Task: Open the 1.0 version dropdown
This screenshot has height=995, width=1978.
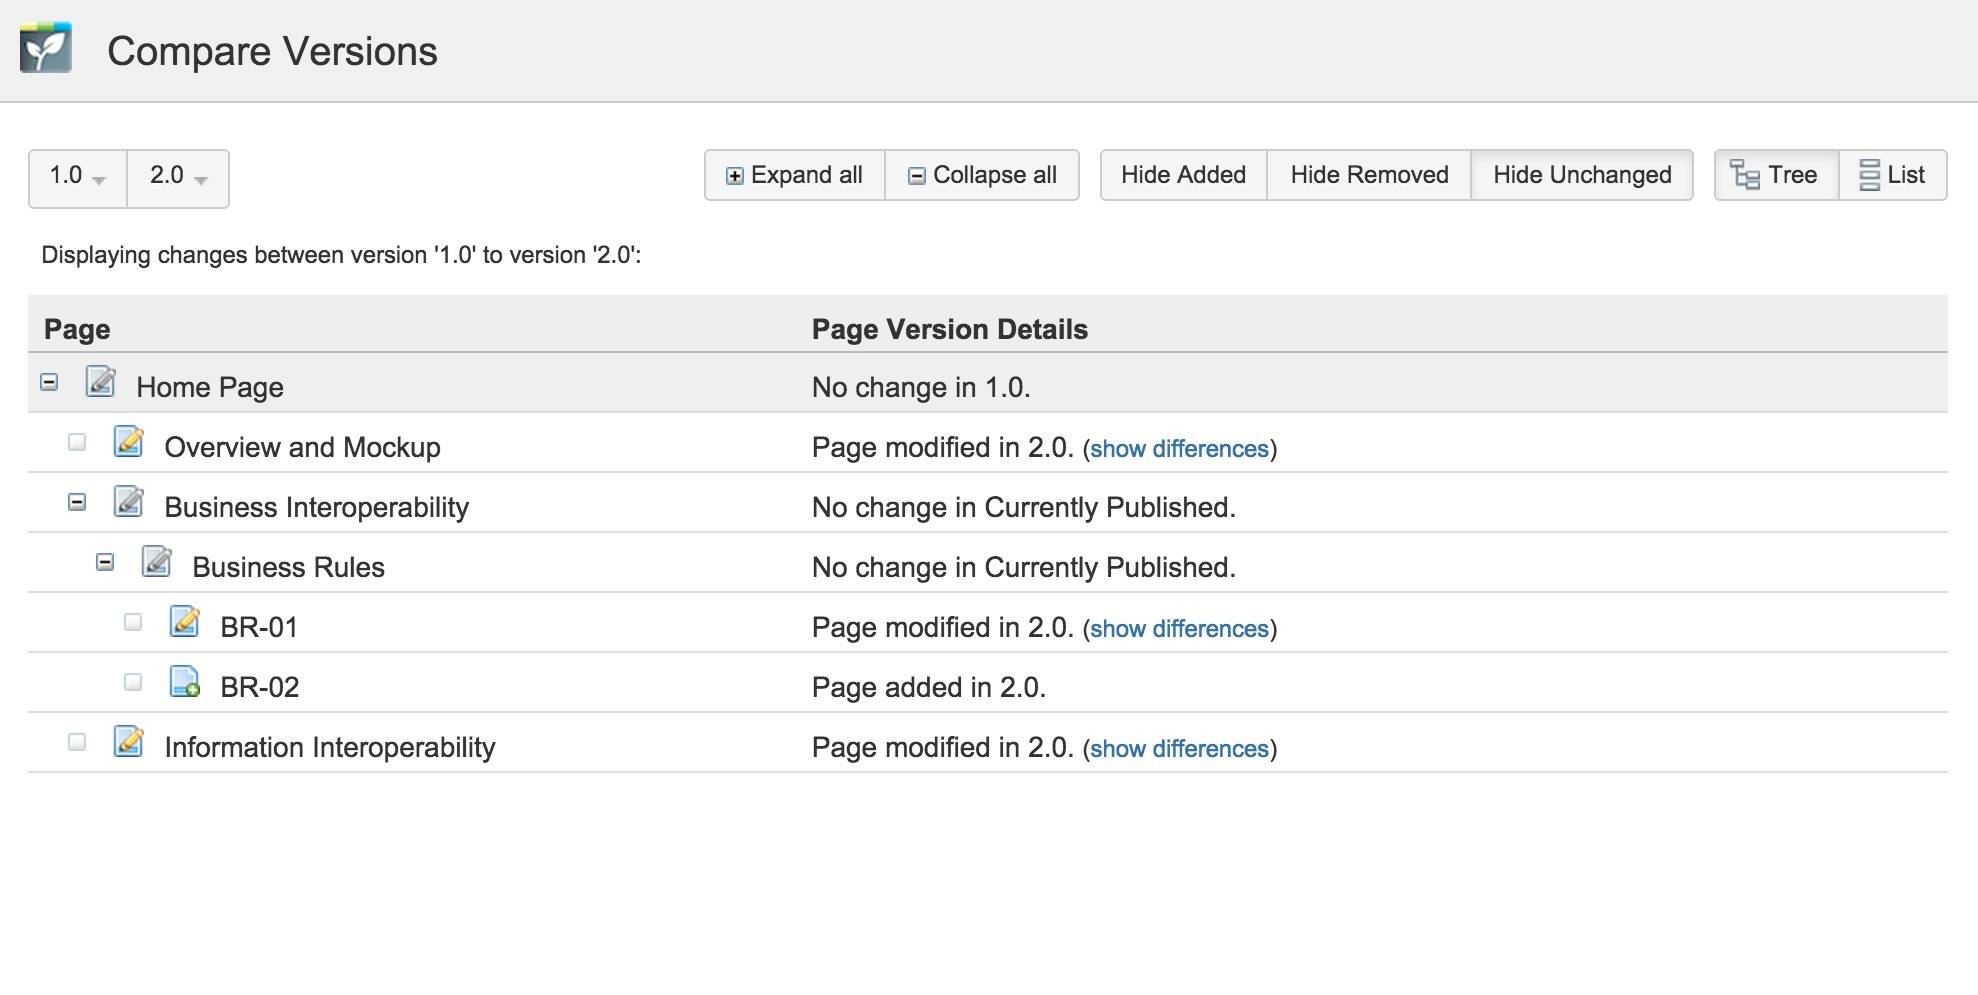Action: [x=78, y=178]
